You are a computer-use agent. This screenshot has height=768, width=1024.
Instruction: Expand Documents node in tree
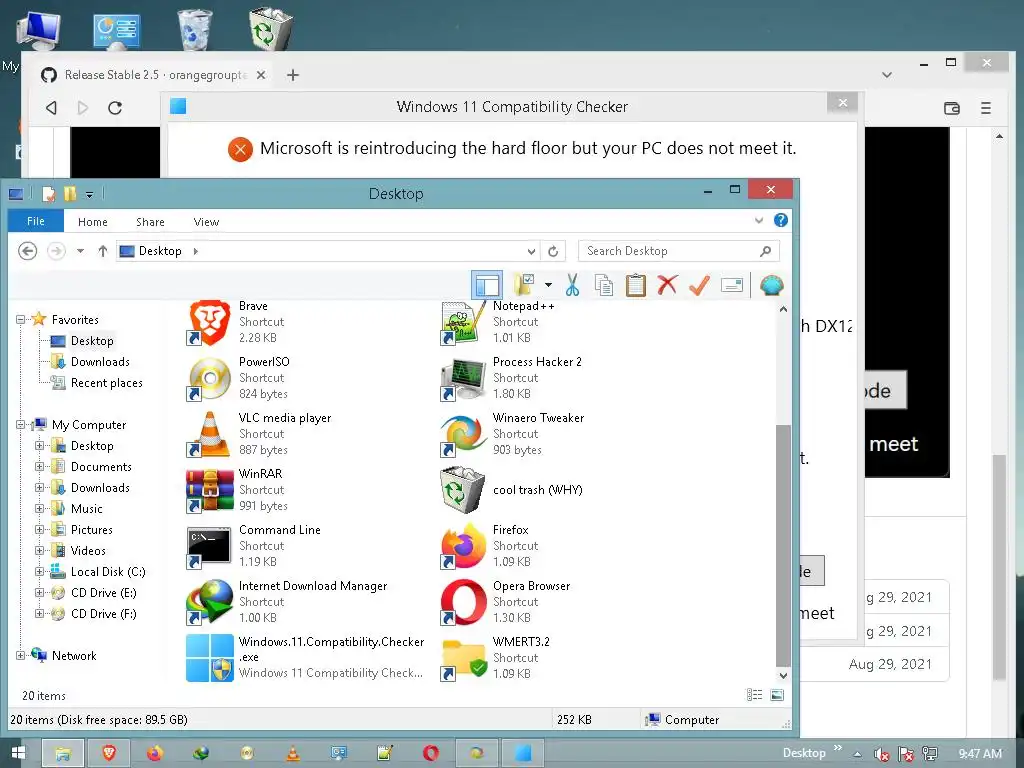39,466
